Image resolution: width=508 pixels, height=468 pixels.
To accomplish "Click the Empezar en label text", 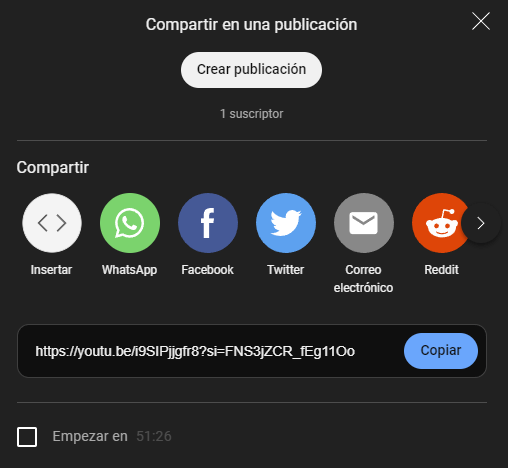I will pyautogui.click(x=90, y=436).
